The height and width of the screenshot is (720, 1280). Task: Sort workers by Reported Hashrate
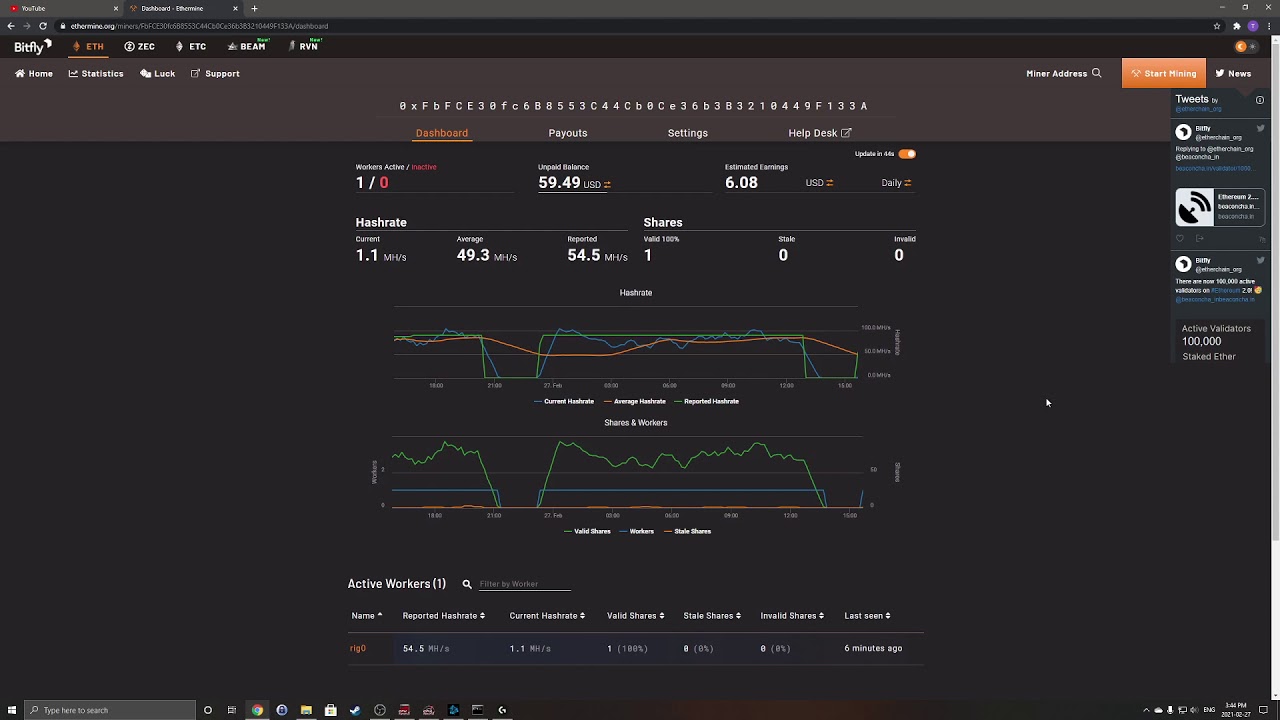pos(444,616)
